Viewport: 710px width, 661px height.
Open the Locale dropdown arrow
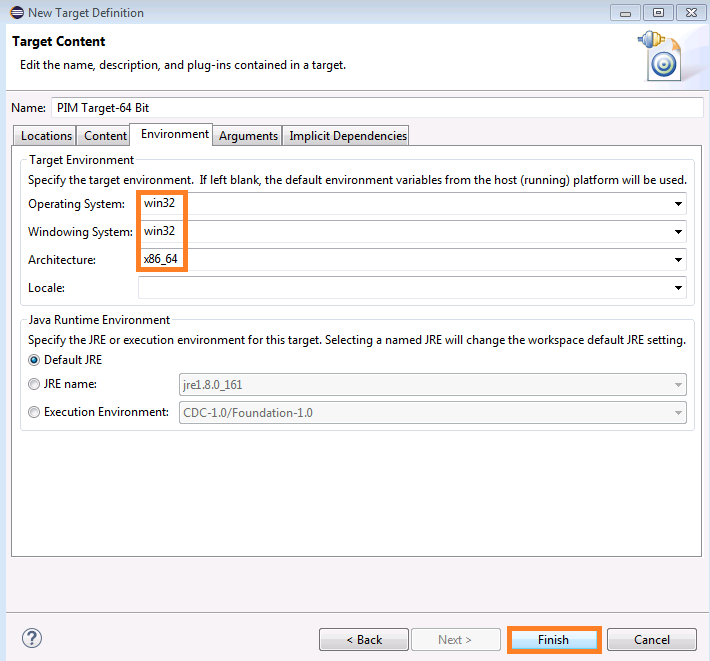coord(678,288)
